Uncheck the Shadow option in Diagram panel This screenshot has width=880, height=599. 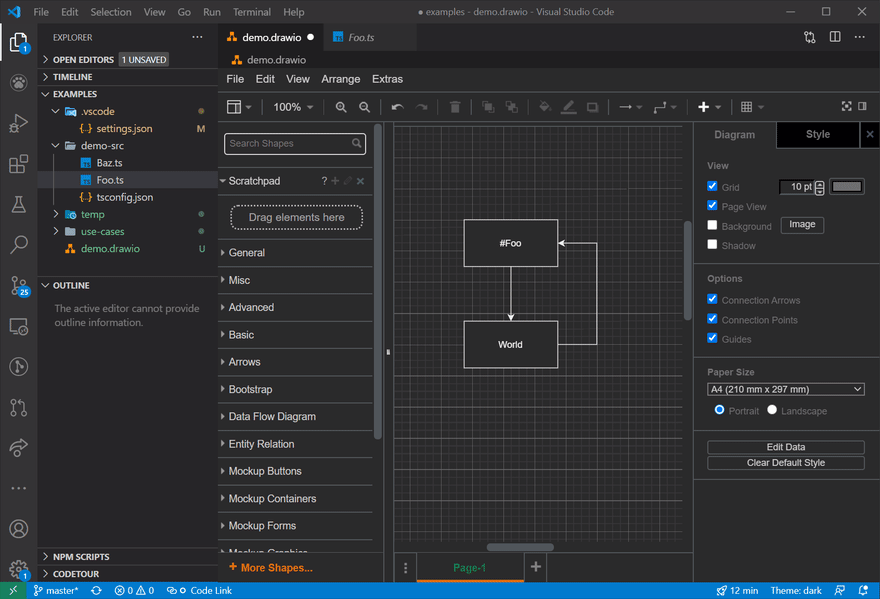tap(713, 245)
